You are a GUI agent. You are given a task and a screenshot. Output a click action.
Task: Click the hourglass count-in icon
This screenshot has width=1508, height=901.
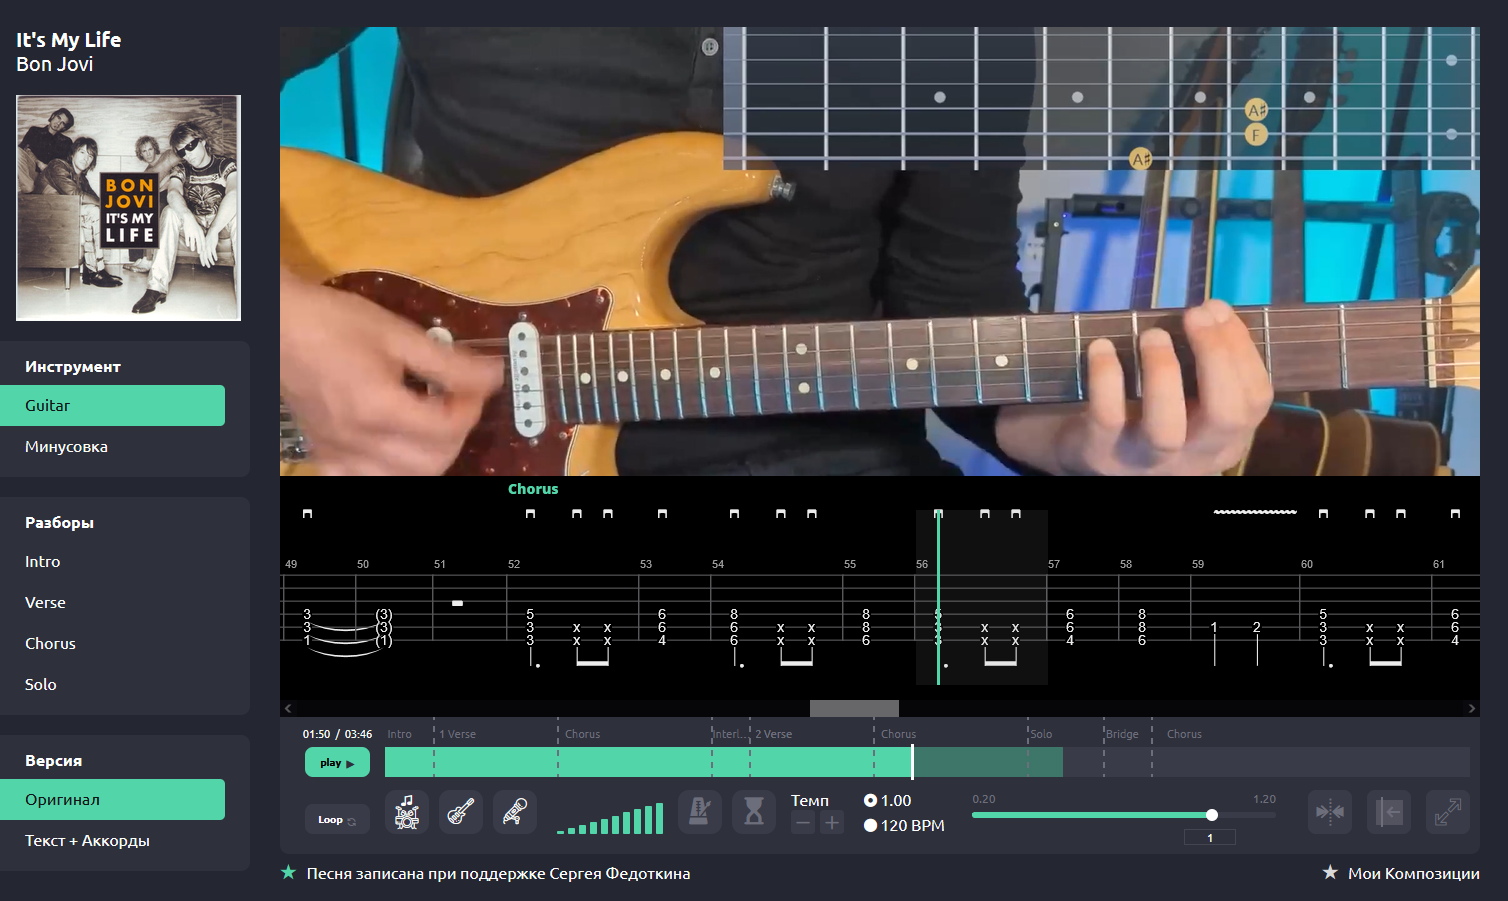(x=754, y=812)
